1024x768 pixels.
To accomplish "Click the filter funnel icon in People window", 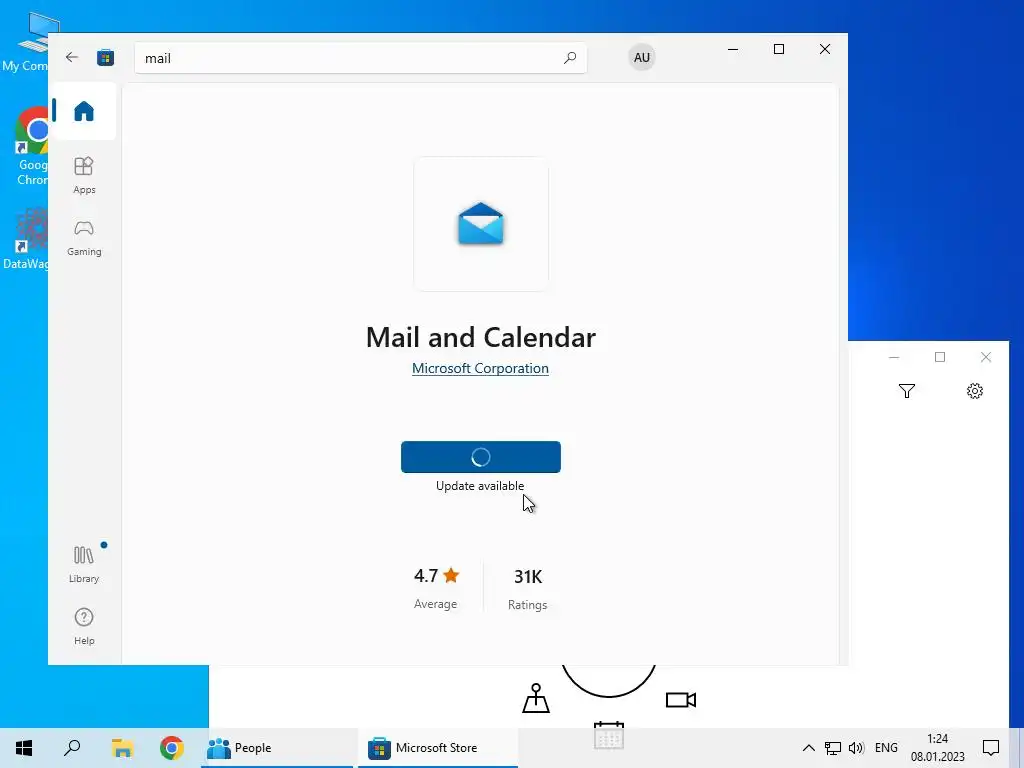I will point(906,391).
